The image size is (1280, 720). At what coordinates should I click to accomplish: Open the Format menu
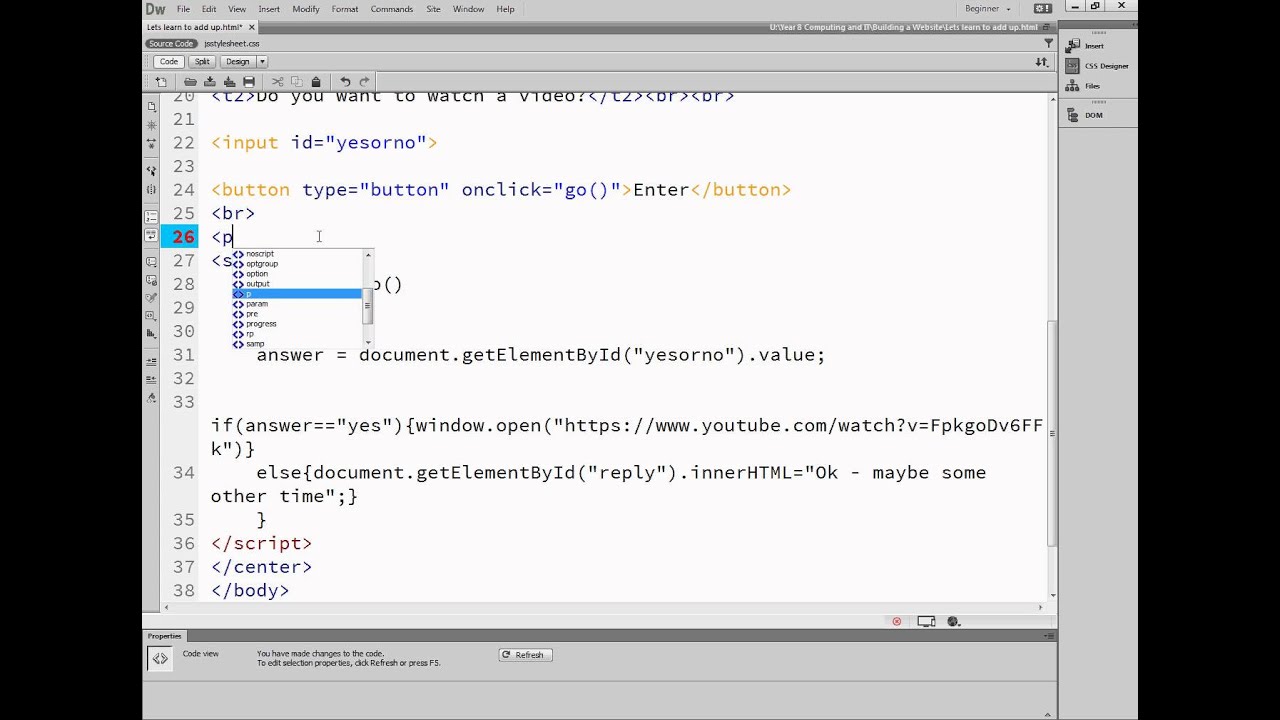[x=345, y=9]
